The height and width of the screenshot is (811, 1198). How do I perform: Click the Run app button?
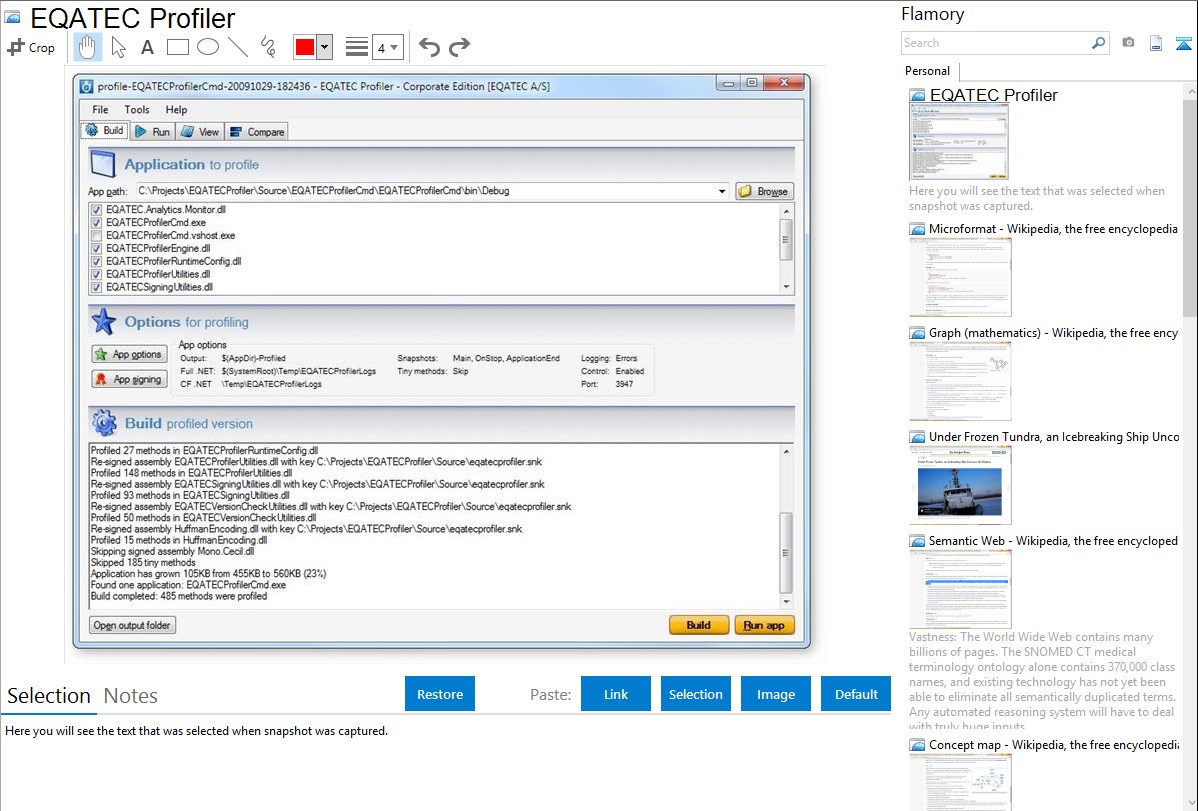coord(764,625)
